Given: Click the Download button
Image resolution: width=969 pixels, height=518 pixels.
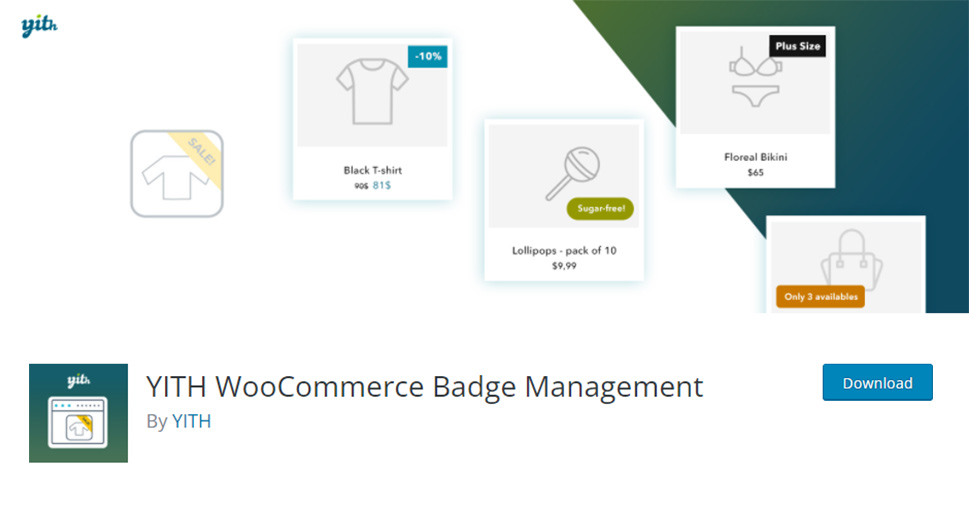Looking at the screenshot, I should click(x=878, y=383).
